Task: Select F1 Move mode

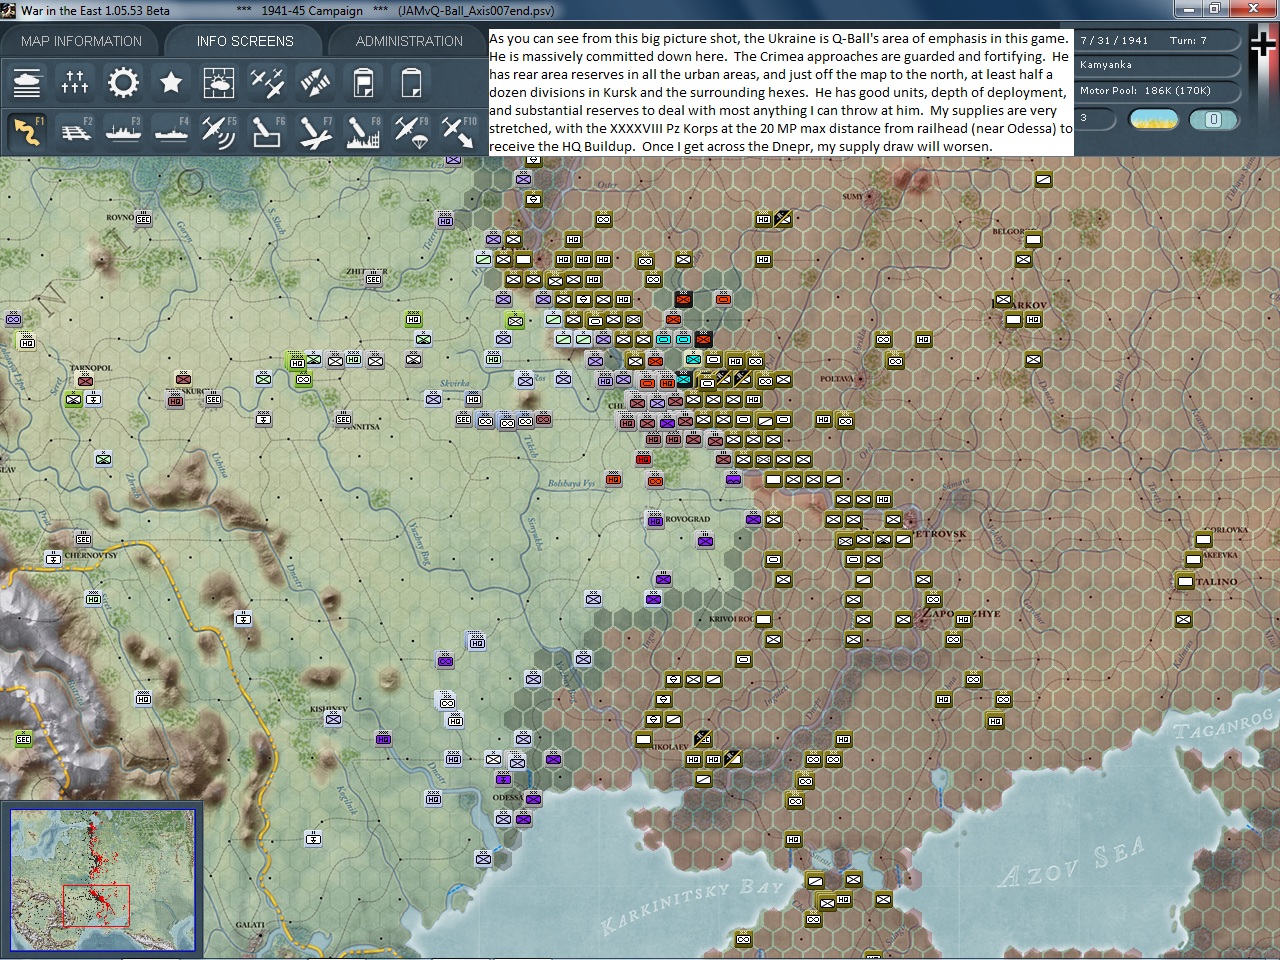Action: 27,132
